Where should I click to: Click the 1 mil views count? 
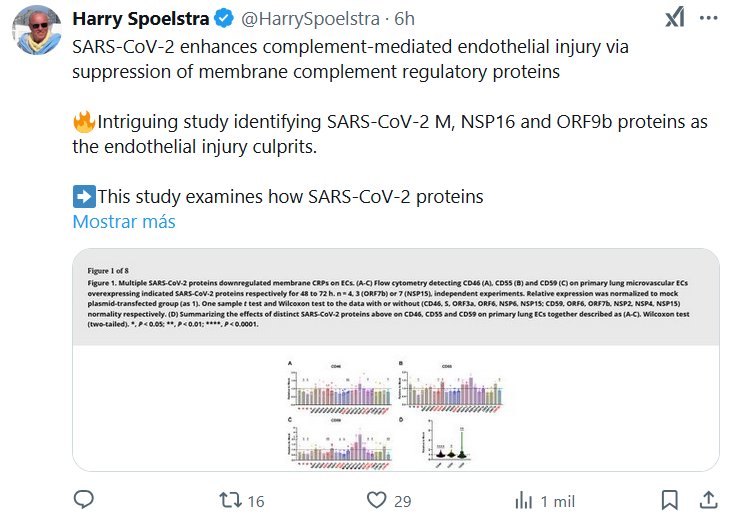(x=558, y=500)
